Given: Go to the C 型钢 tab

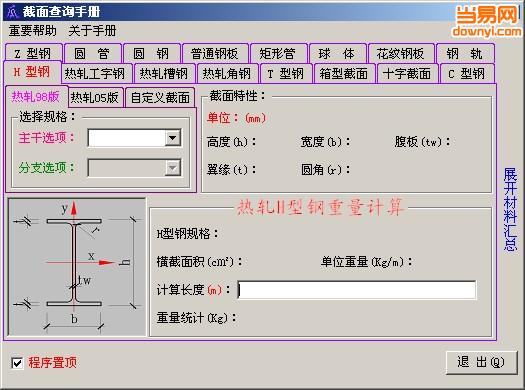Looking at the screenshot, I should click(x=467, y=73).
